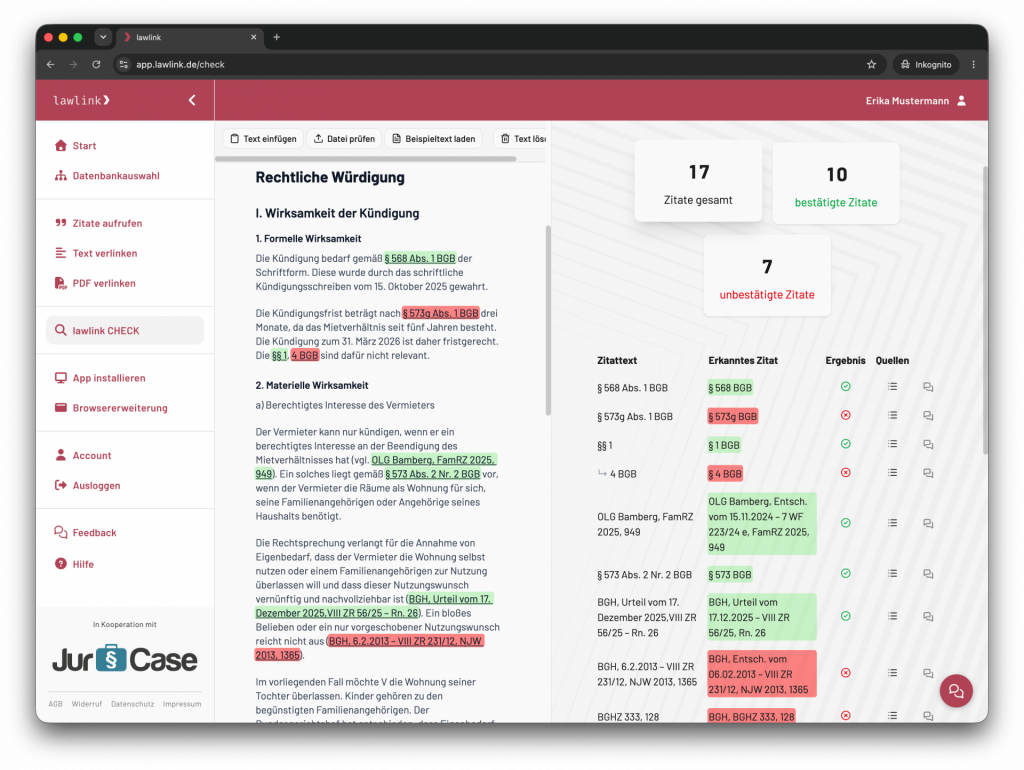Open the JurCase partner logo
Image resolution: width=1024 pixels, height=770 pixels.
125,658
